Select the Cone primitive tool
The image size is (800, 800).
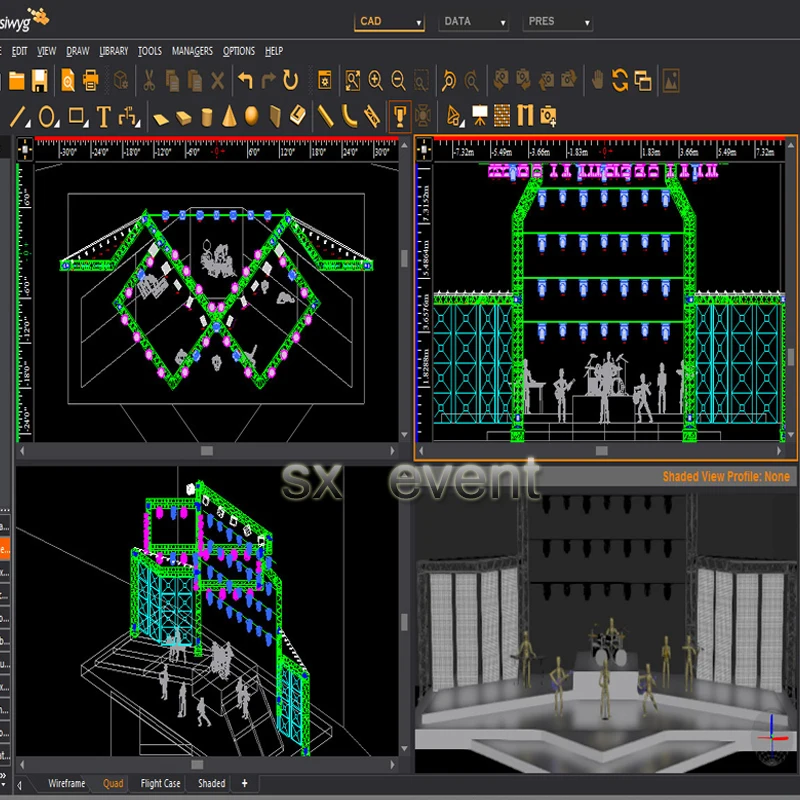click(229, 117)
